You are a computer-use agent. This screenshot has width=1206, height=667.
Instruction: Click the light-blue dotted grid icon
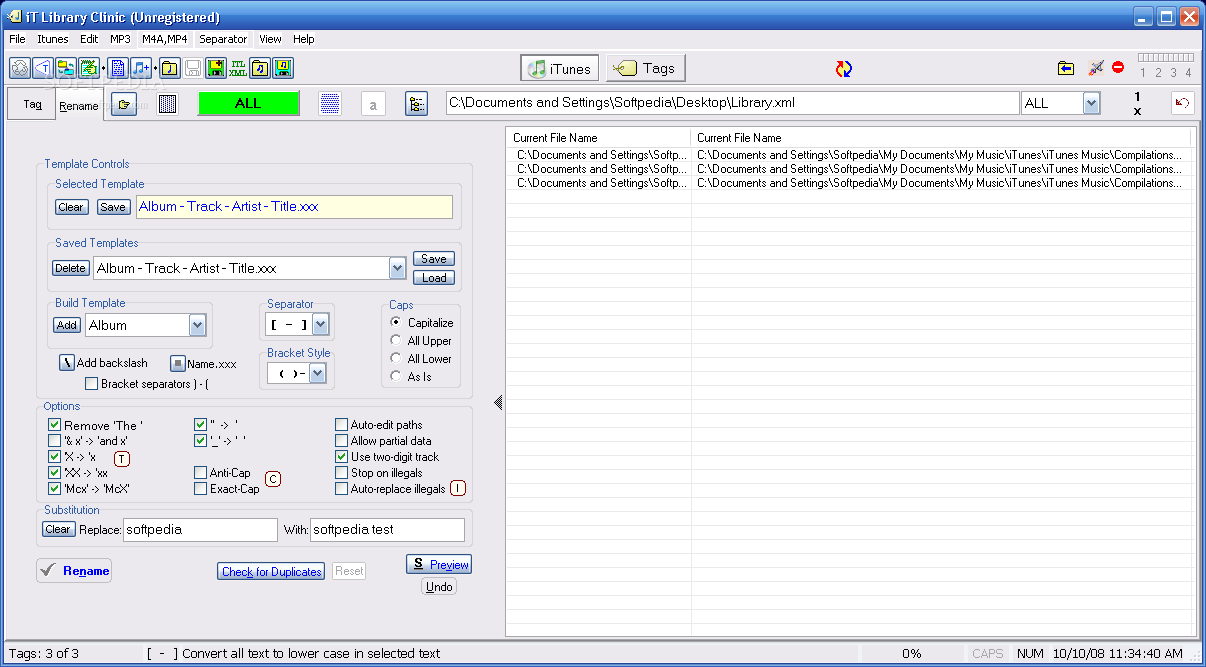330,103
